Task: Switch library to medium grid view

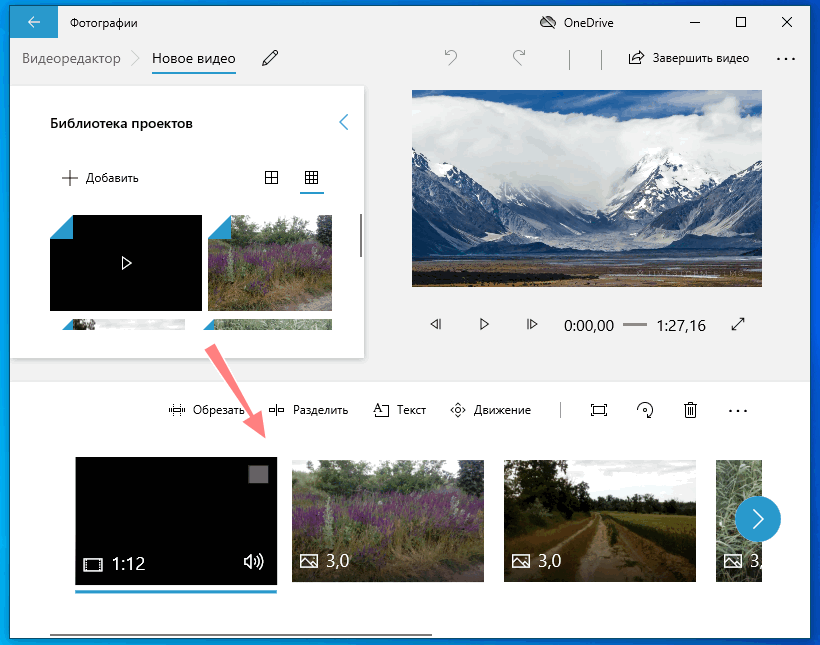Action: (271, 178)
